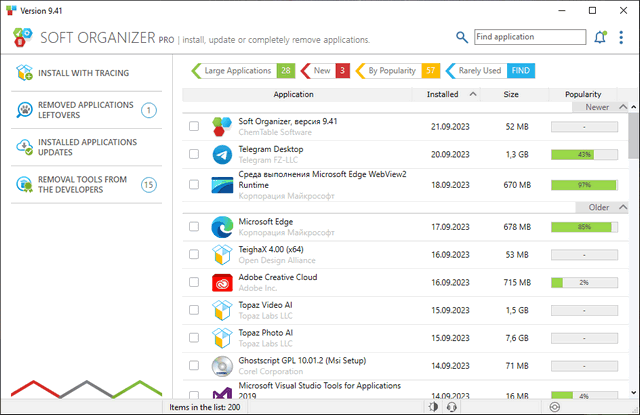Open Removal Tools From Developers
The image size is (640, 415).
(x=87, y=184)
